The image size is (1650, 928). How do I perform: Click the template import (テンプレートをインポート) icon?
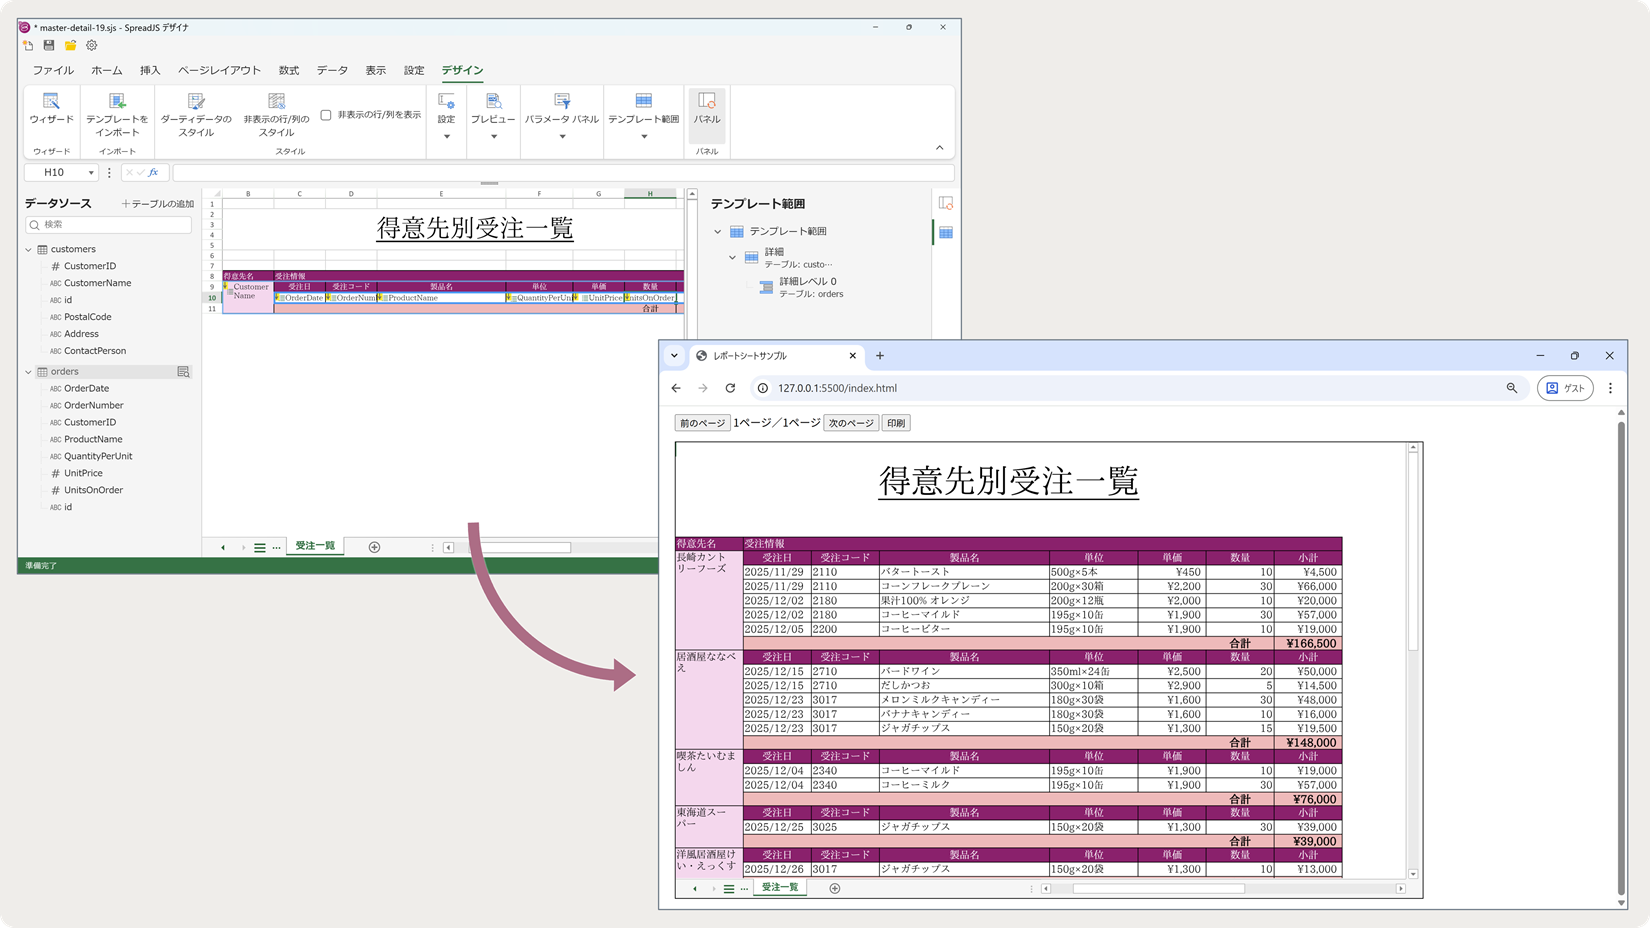[117, 108]
